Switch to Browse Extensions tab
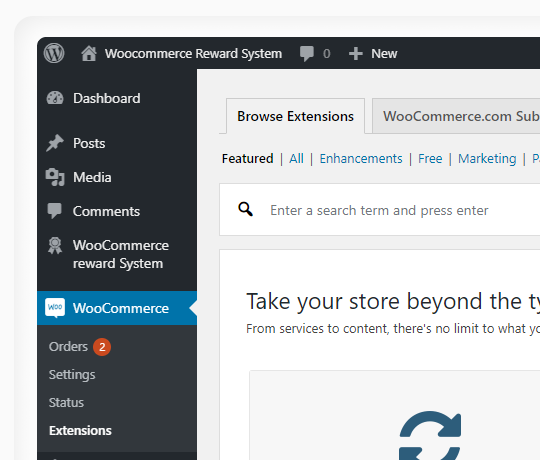The width and height of the screenshot is (540, 460). tap(295, 116)
